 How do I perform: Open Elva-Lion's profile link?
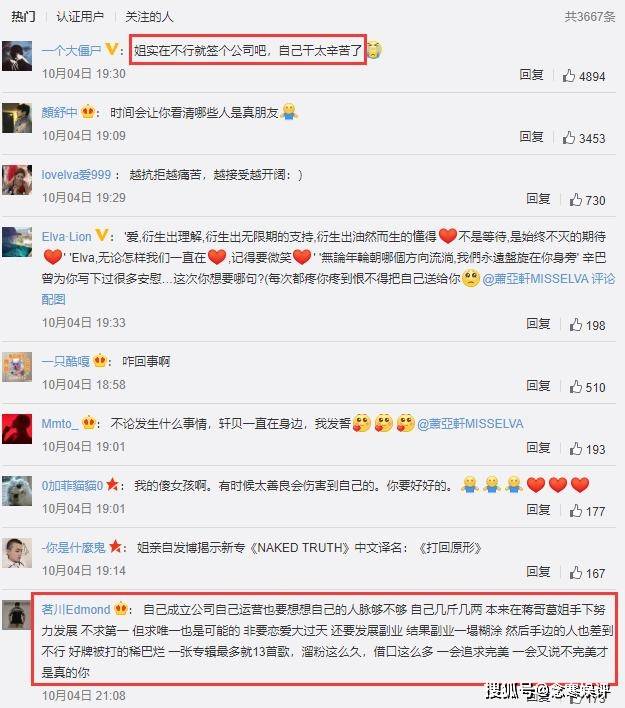click(x=66, y=236)
